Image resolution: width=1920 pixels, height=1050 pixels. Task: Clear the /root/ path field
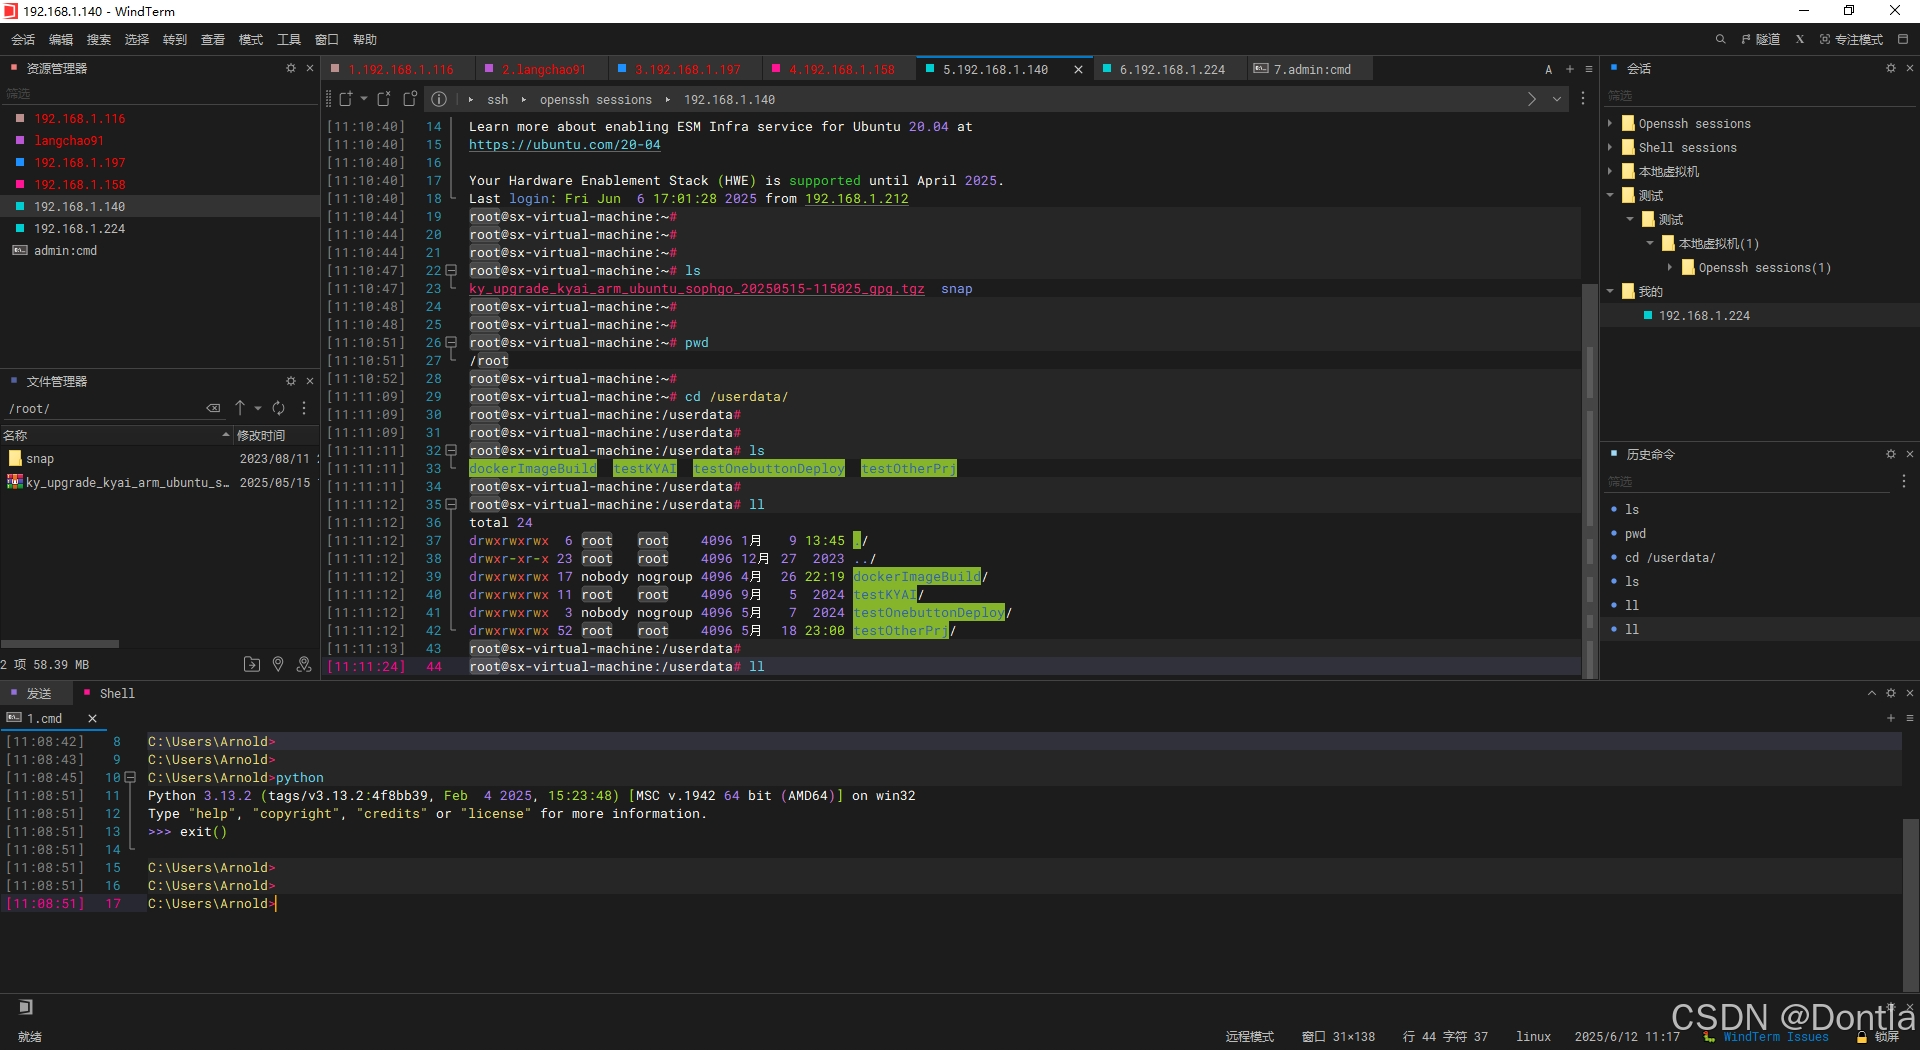coord(213,408)
